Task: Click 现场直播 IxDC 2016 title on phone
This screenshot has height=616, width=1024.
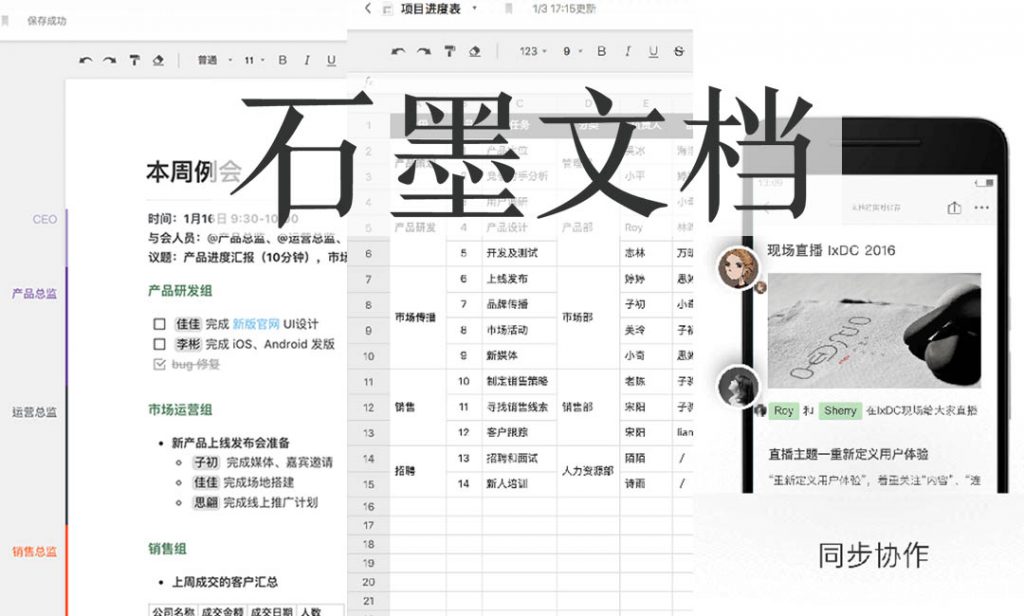Action: tap(831, 250)
